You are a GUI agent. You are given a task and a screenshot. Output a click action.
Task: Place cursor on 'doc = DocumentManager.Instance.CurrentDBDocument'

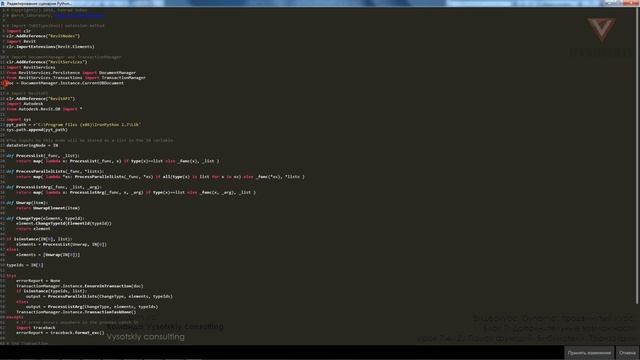click(x=65, y=83)
